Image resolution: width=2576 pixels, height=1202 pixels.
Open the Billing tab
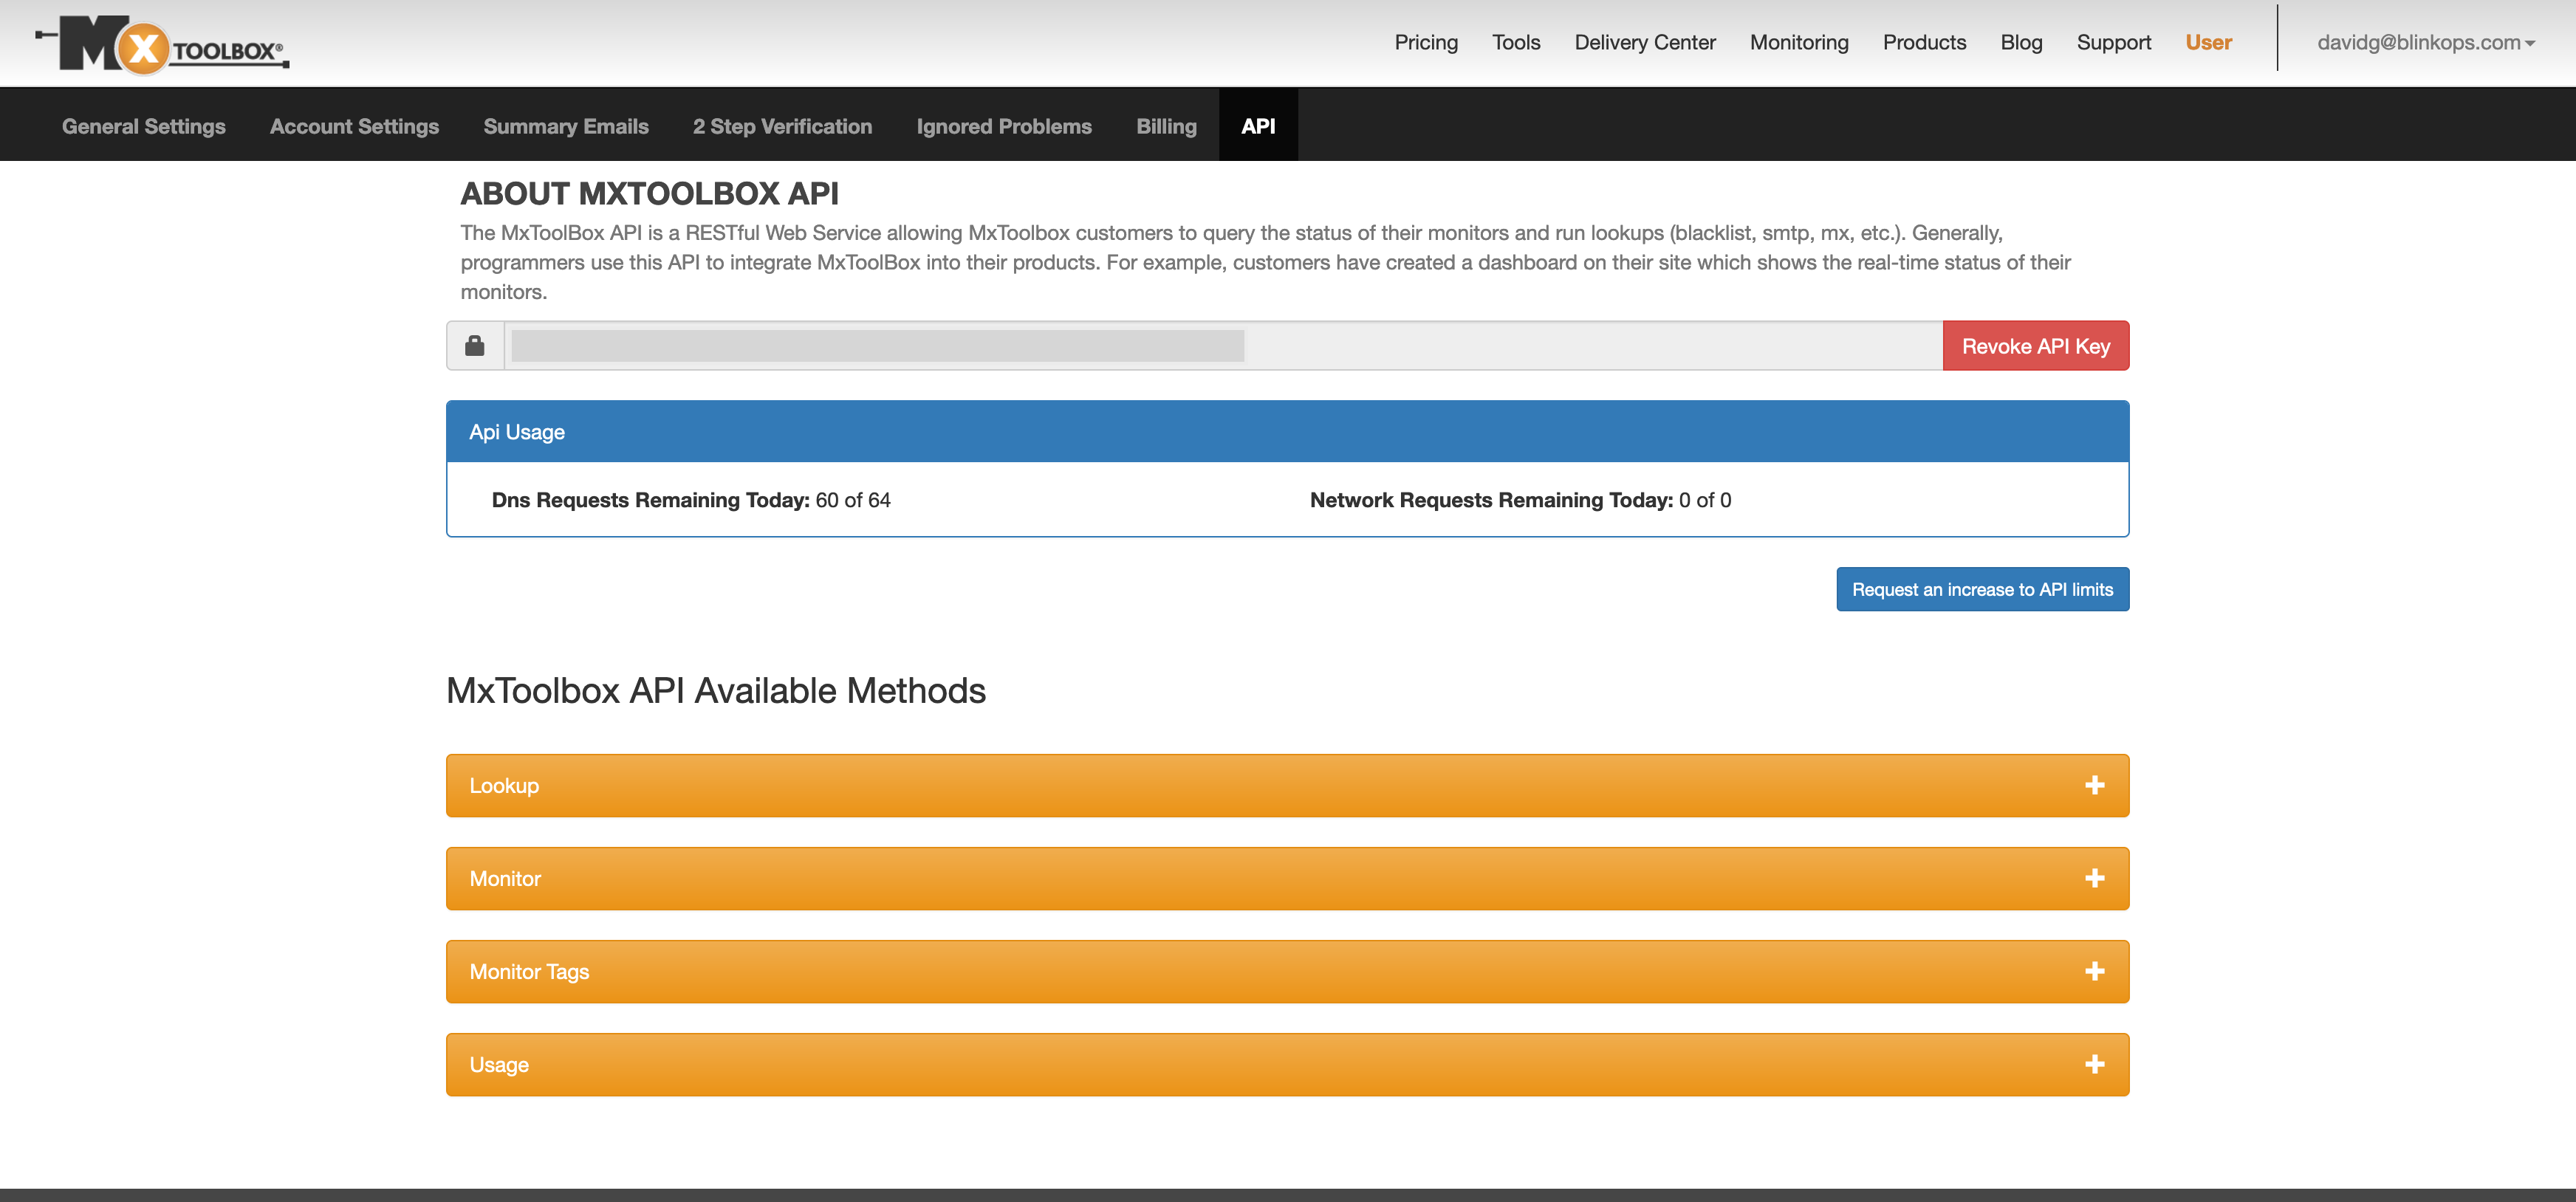[x=1166, y=126]
